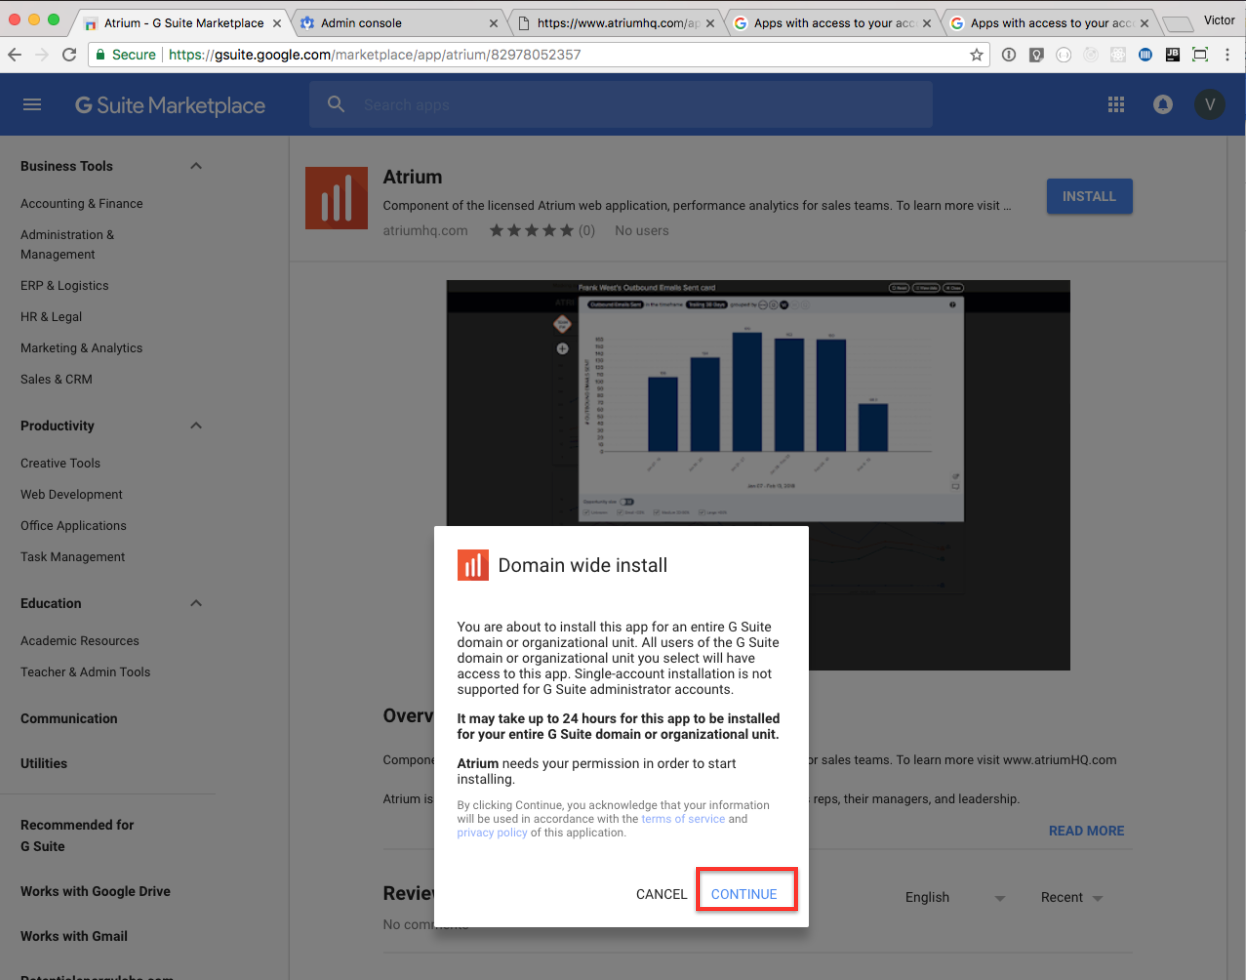
Task: Open Works with Gmail
Action: [x=74, y=936]
